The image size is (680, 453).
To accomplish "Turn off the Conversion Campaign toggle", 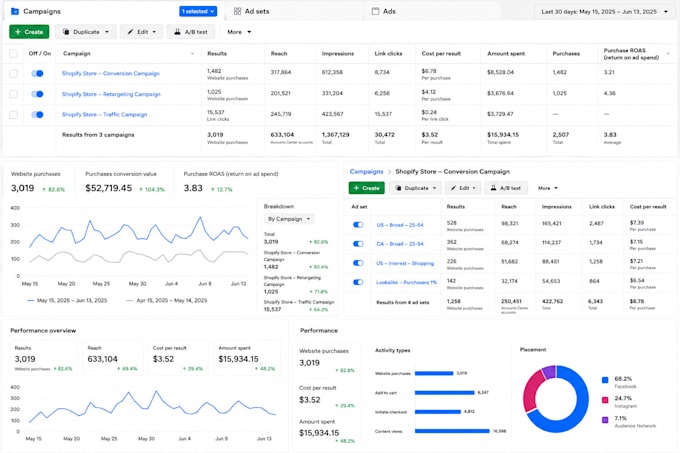I will 37,73.
